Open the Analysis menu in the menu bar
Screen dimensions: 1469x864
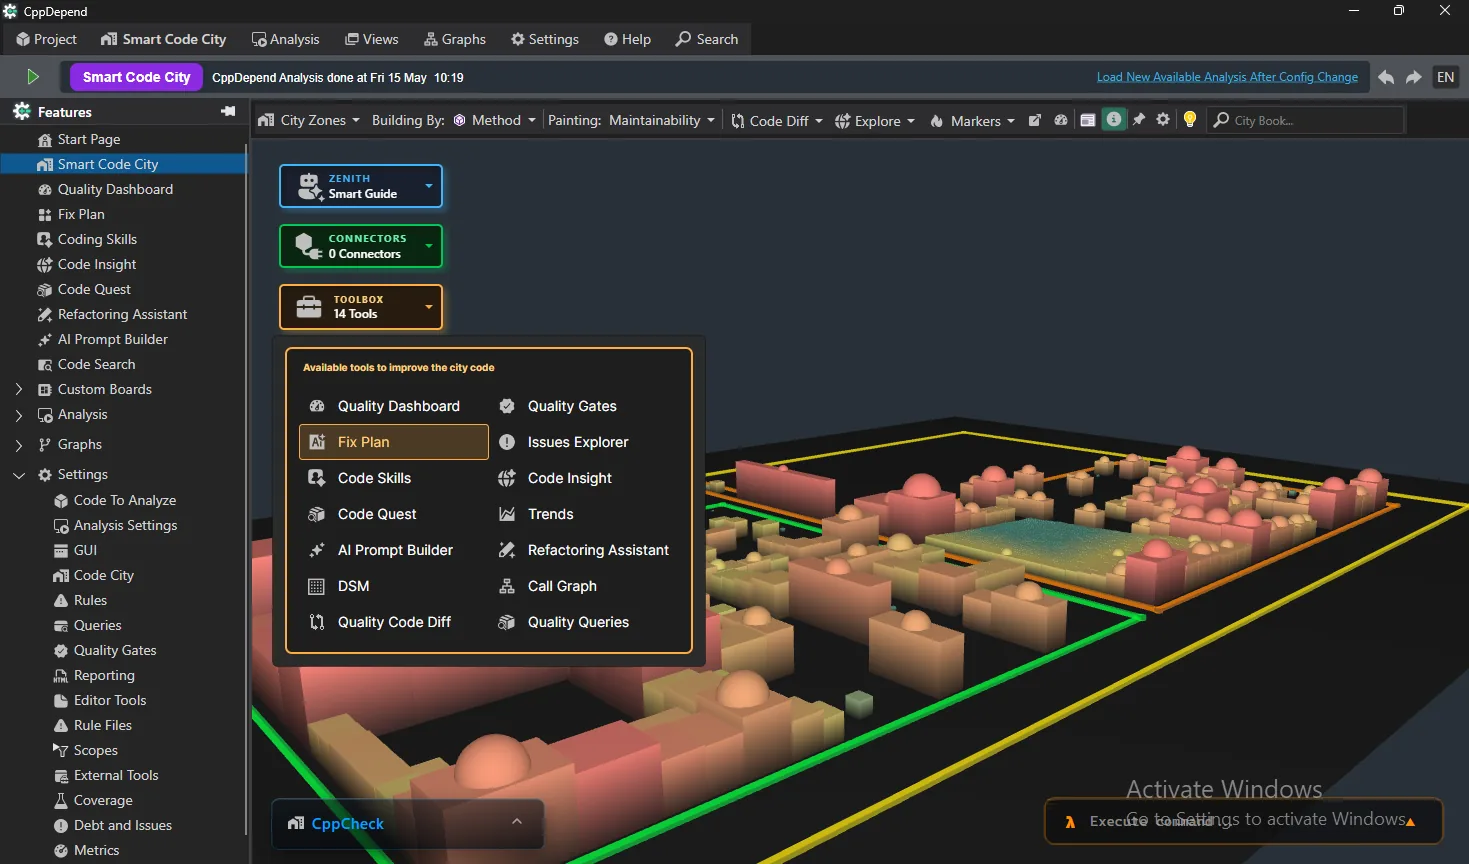point(285,39)
